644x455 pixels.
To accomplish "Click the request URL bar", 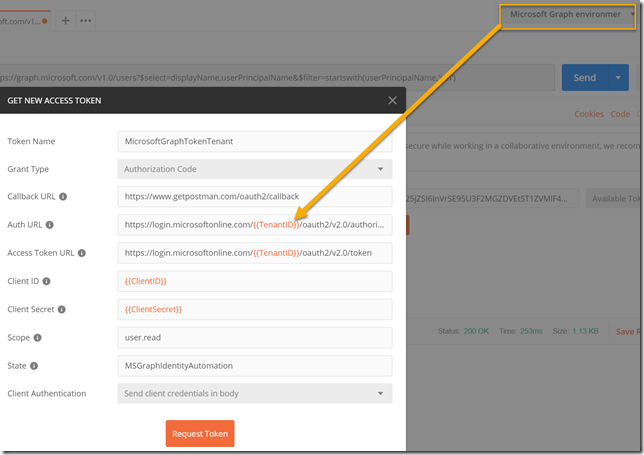I will 277,78.
